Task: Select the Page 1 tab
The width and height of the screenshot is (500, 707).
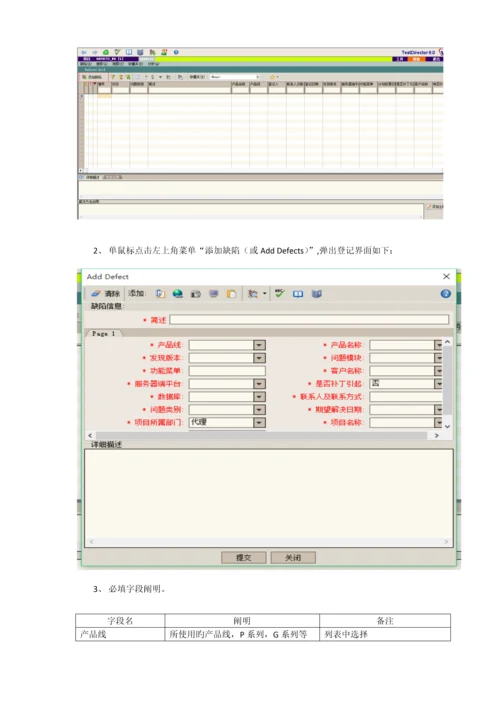Action: pyautogui.click(x=104, y=334)
